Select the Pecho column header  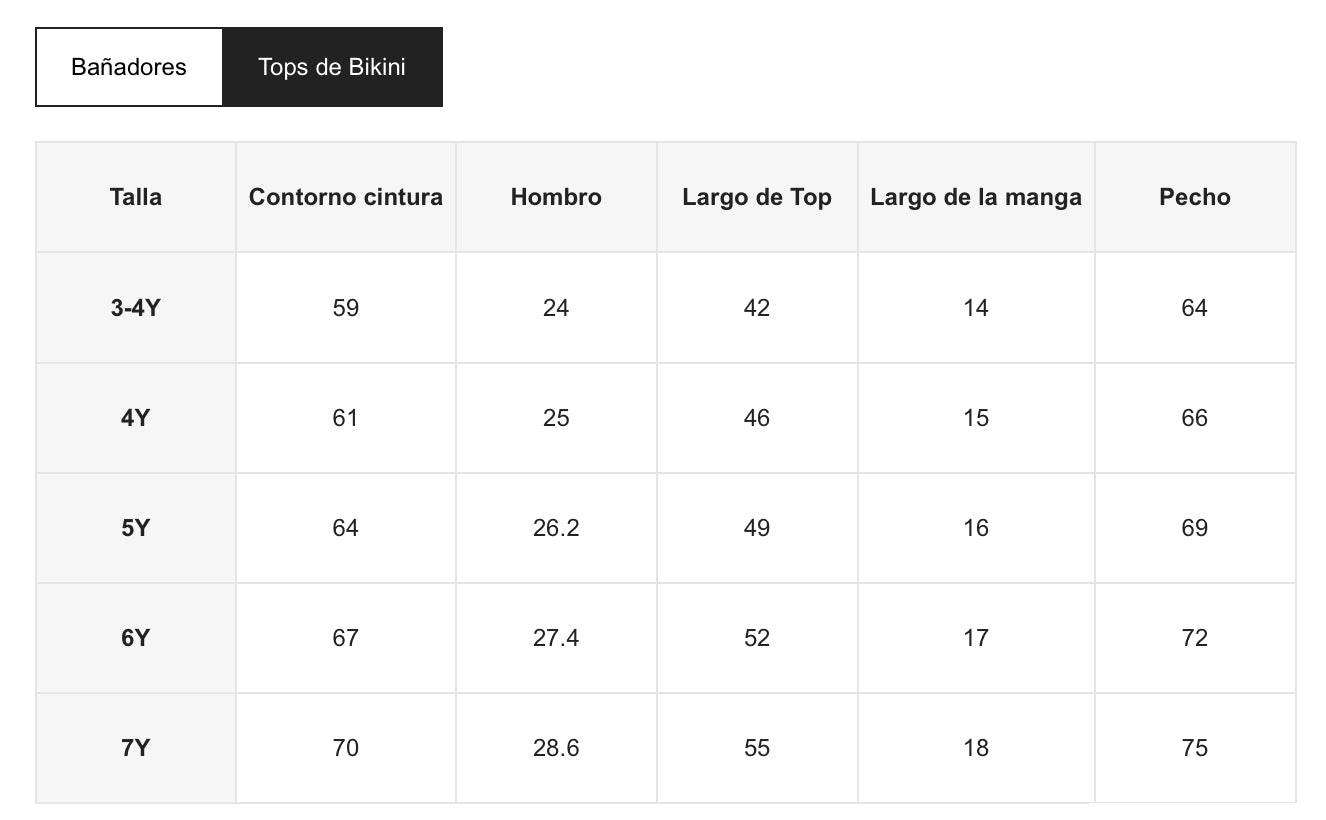pos(1195,197)
